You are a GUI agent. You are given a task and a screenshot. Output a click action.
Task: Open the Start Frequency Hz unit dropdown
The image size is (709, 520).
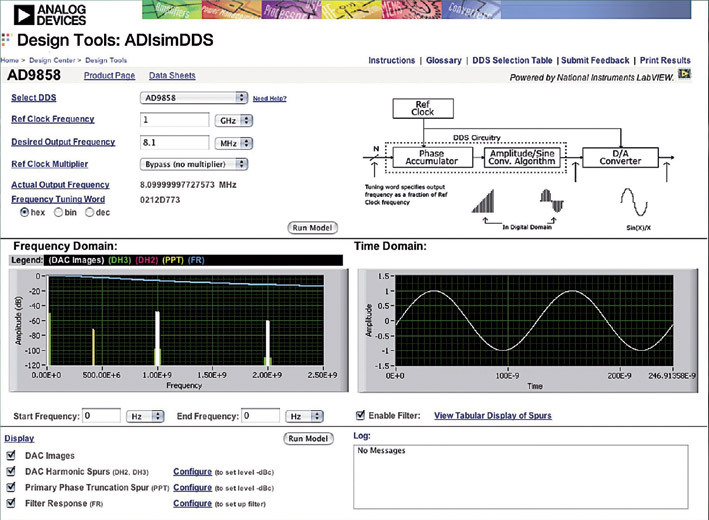click(145, 416)
